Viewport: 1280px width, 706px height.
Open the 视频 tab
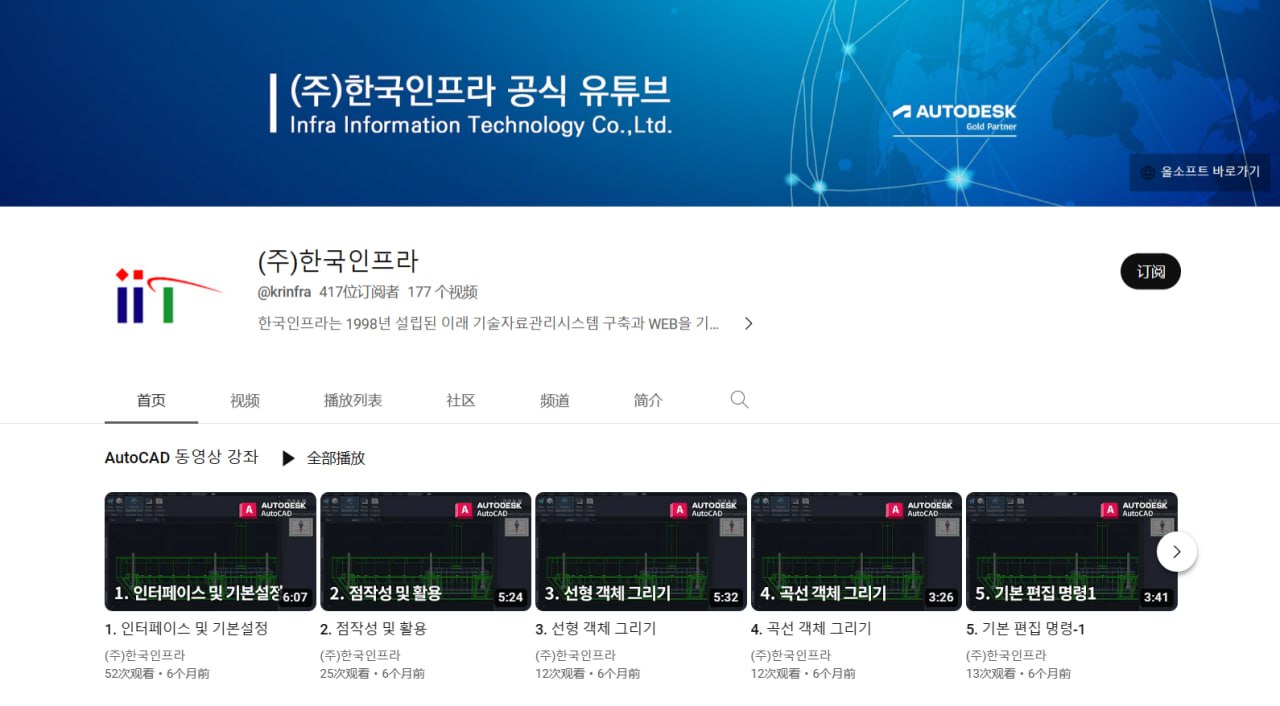pos(245,400)
